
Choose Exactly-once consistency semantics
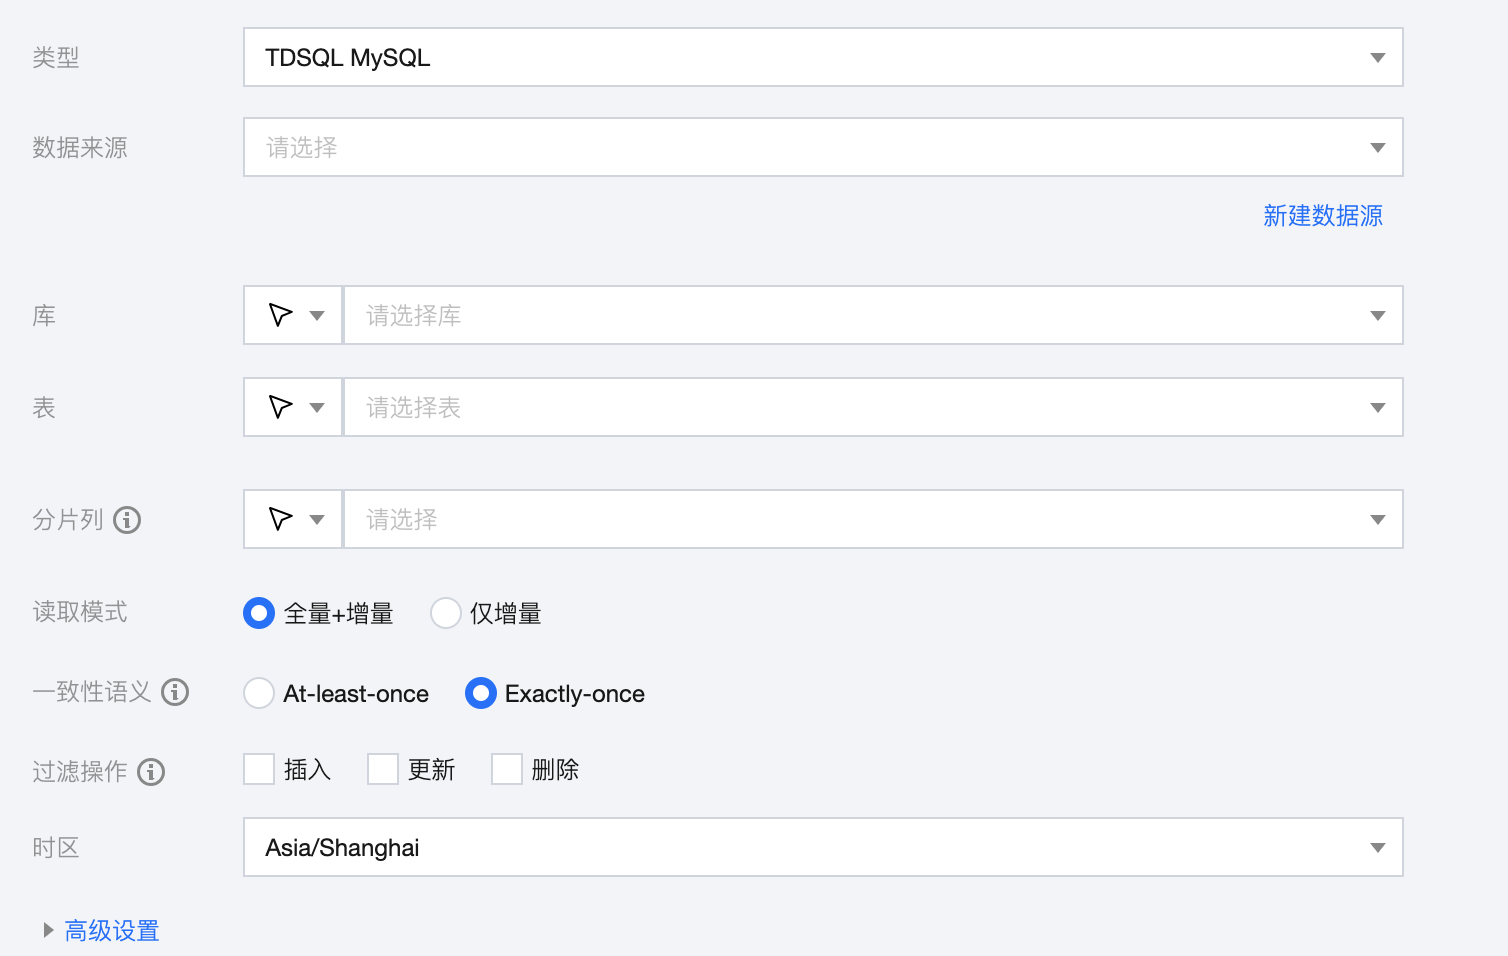[x=481, y=693]
